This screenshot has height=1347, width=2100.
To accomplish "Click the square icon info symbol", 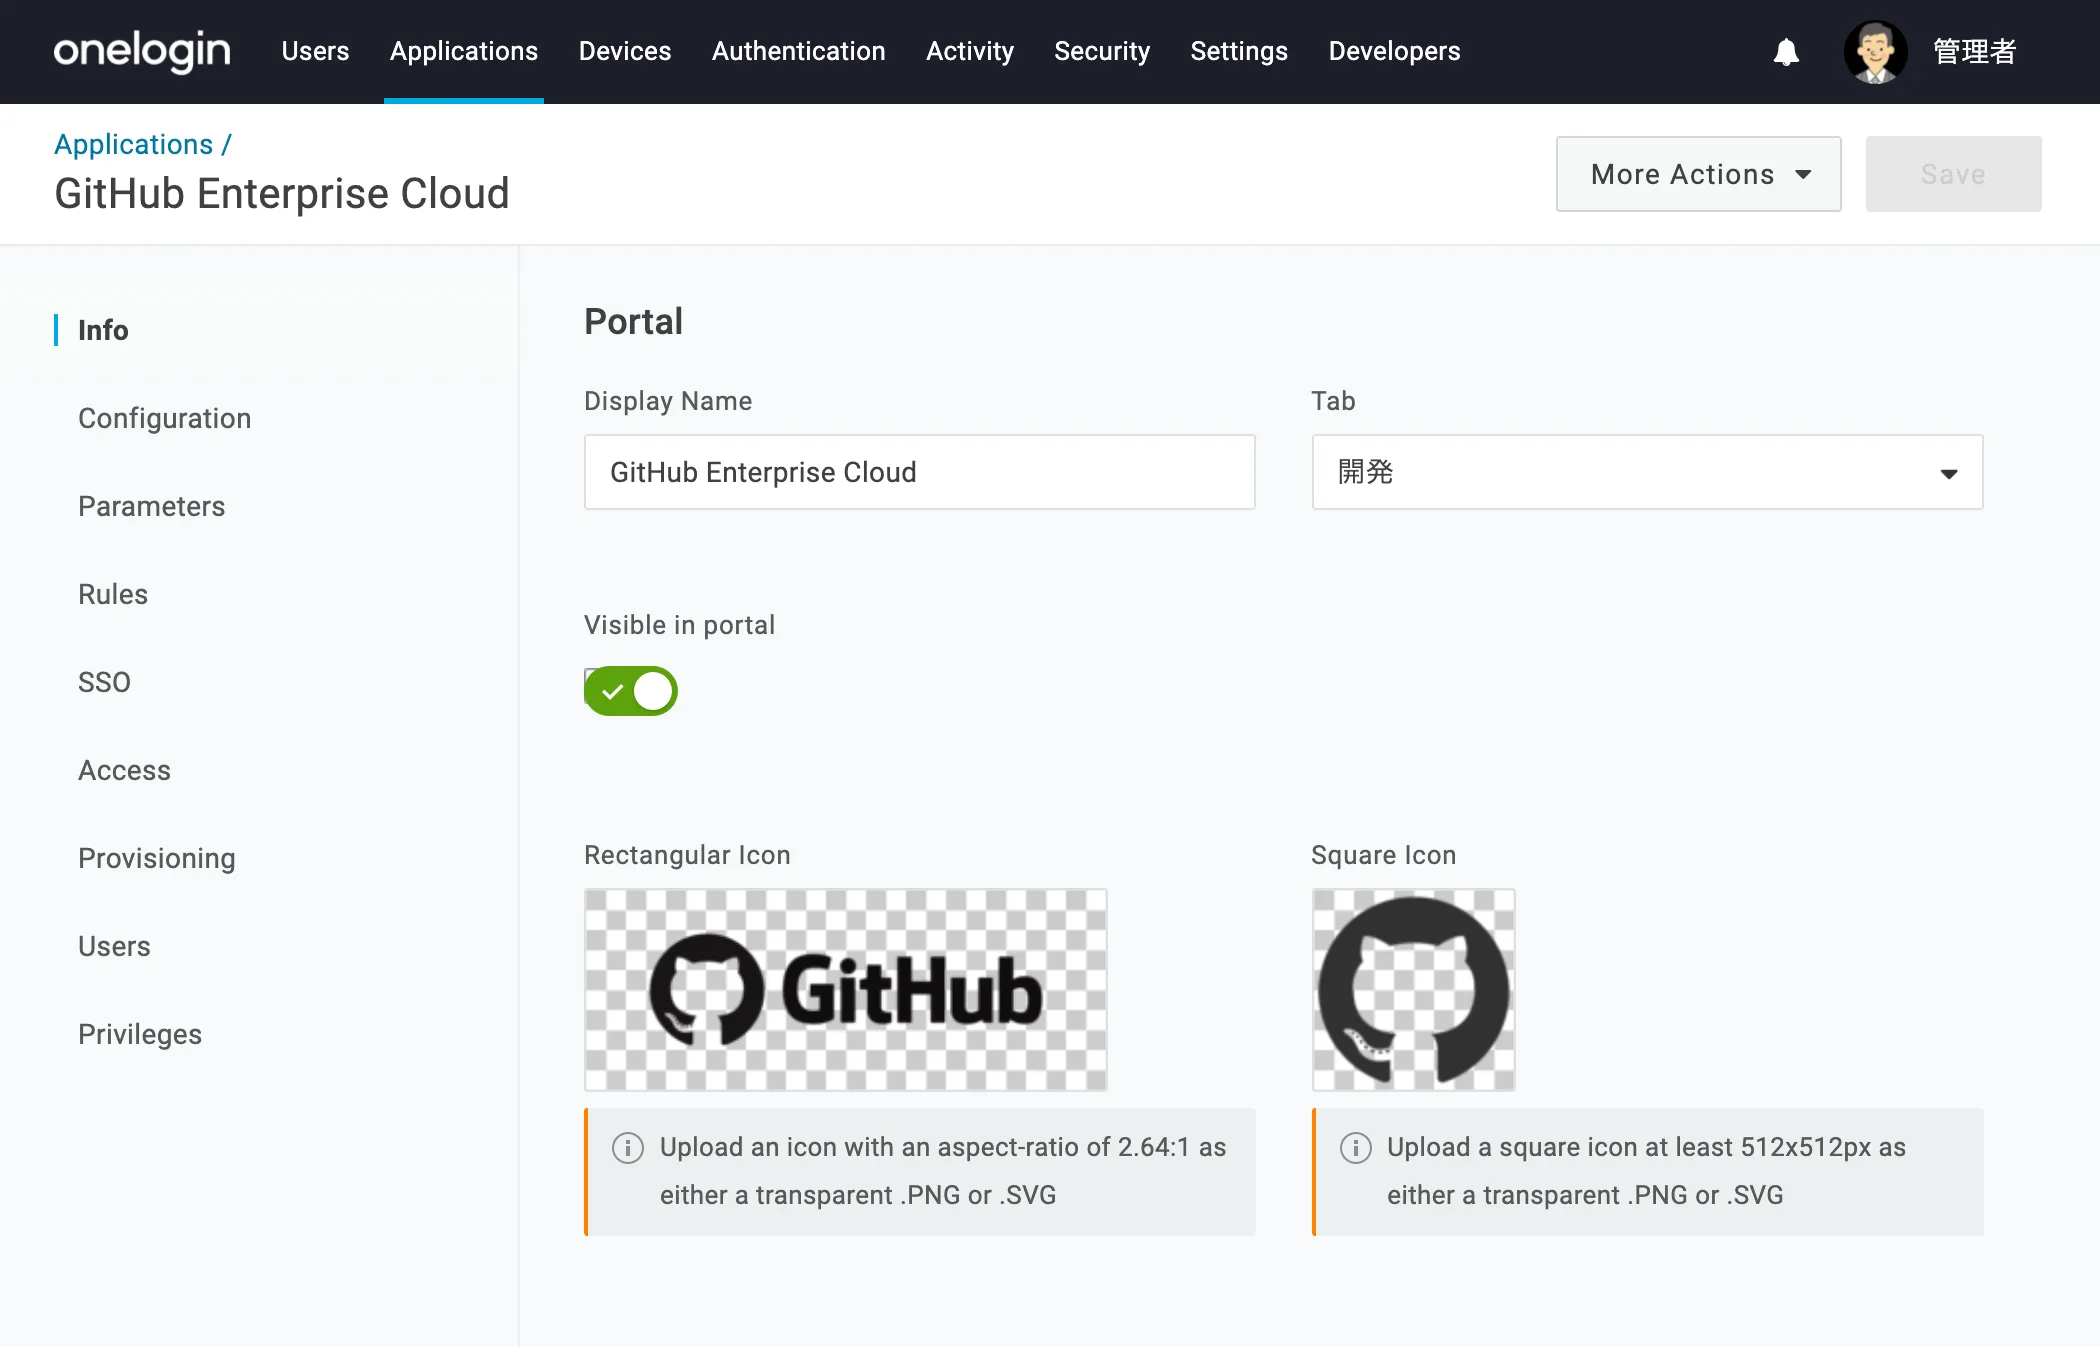I will click(x=1355, y=1147).
